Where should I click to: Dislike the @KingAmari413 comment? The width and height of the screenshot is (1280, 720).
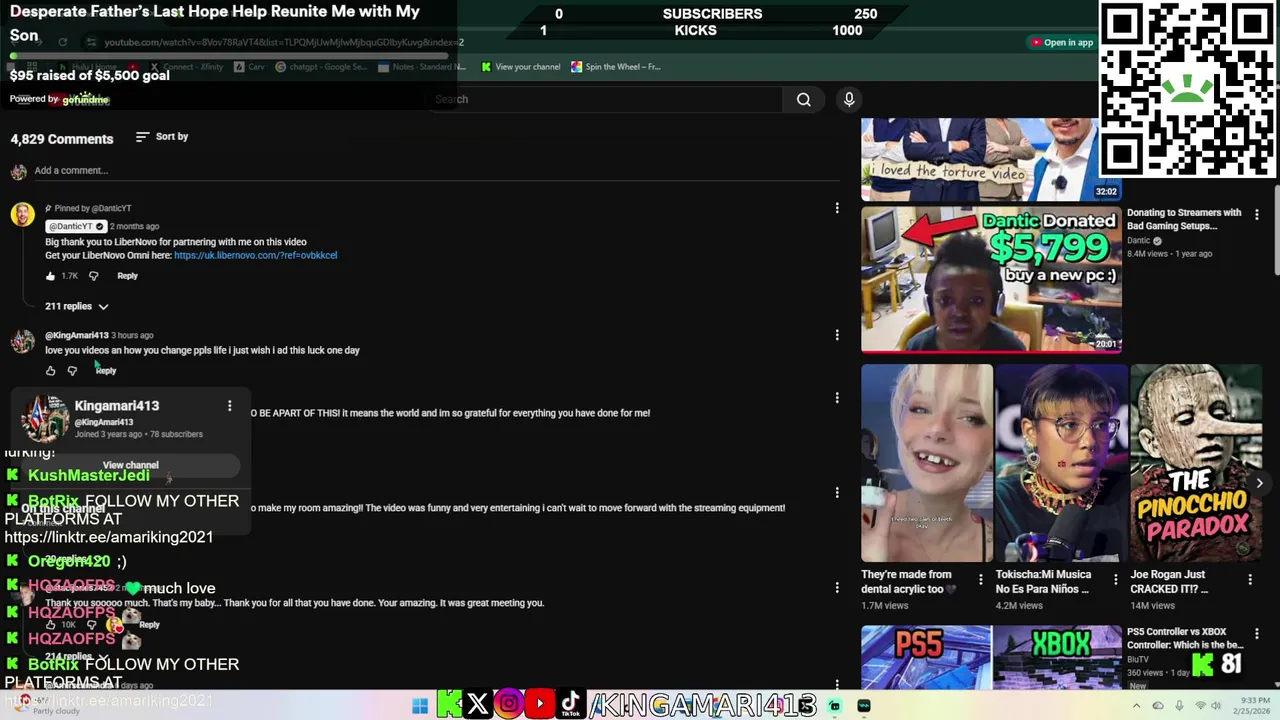coord(72,371)
